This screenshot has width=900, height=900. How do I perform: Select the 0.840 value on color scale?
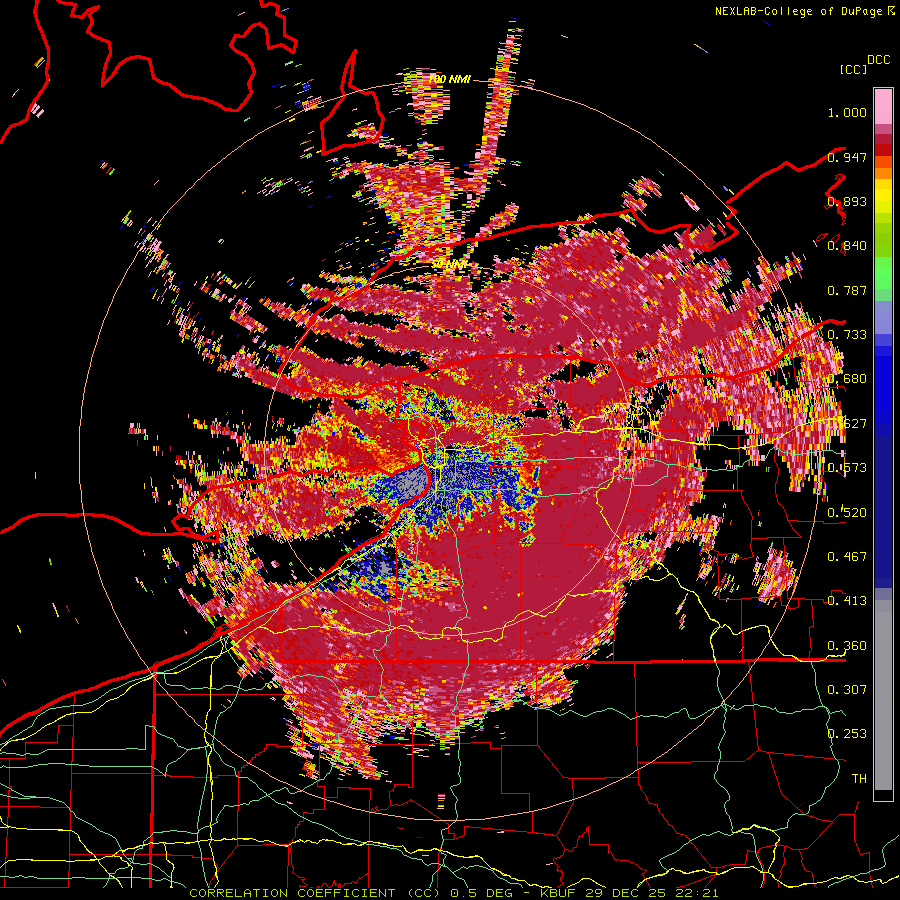click(847, 246)
